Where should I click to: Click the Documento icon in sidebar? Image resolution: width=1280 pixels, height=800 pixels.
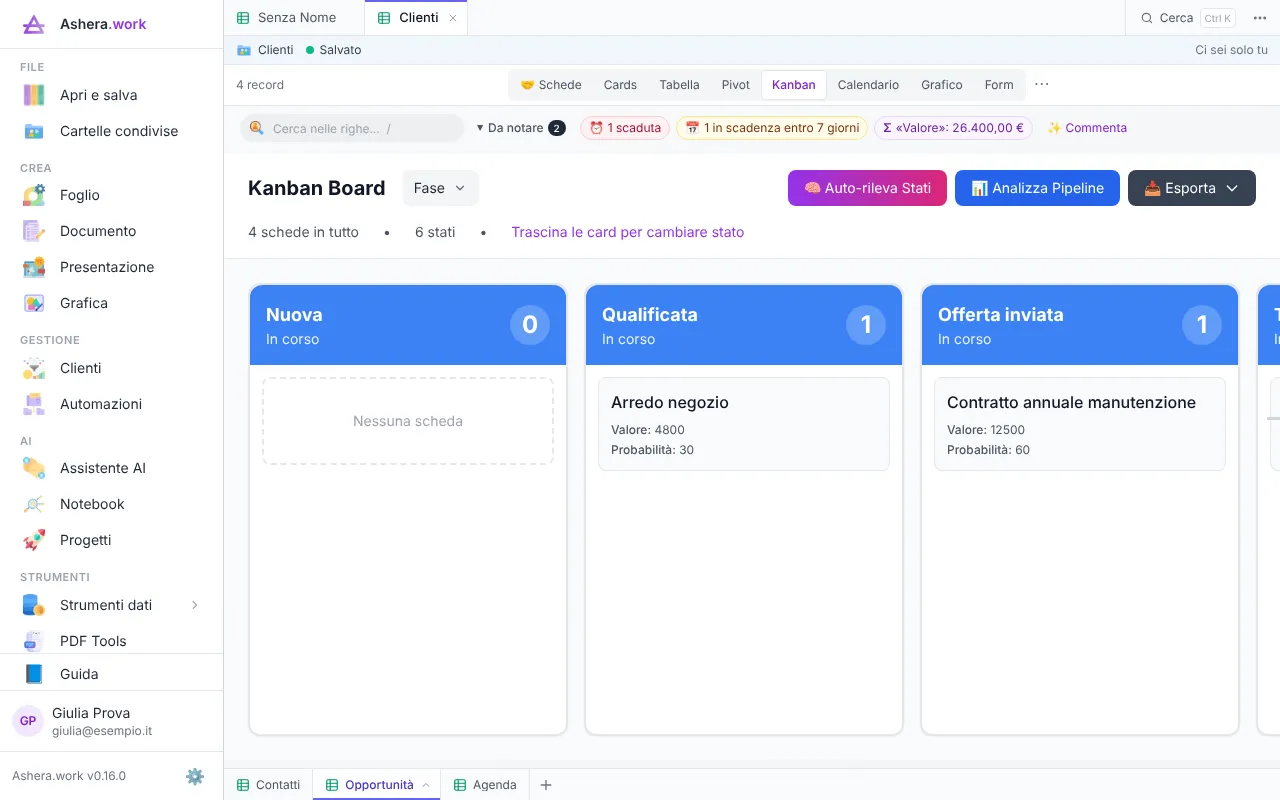click(34, 231)
